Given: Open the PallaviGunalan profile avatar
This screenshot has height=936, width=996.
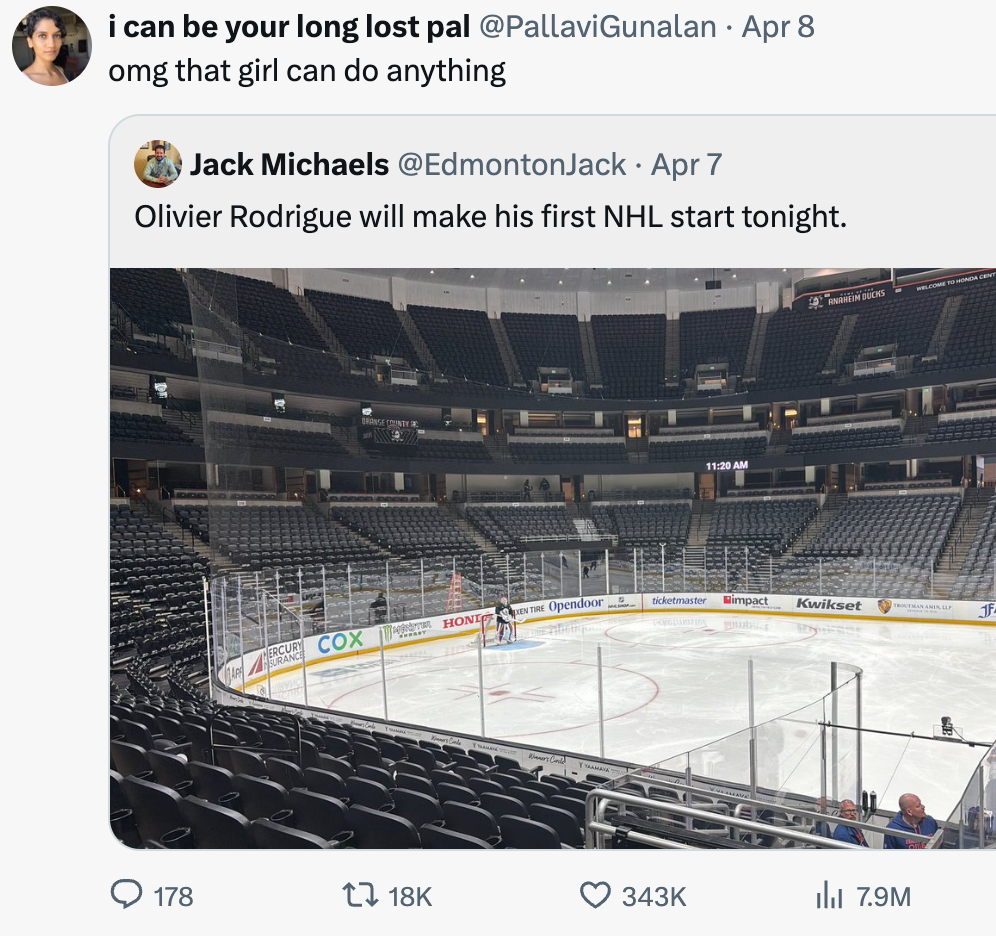Looking at the screenshot, I should coord(52,46).
